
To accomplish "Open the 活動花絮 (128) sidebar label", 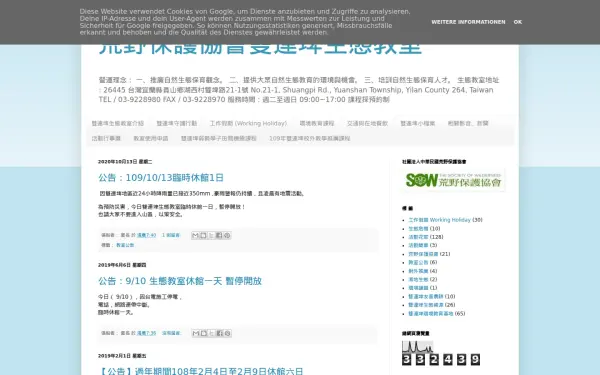I will coord(418,237).
